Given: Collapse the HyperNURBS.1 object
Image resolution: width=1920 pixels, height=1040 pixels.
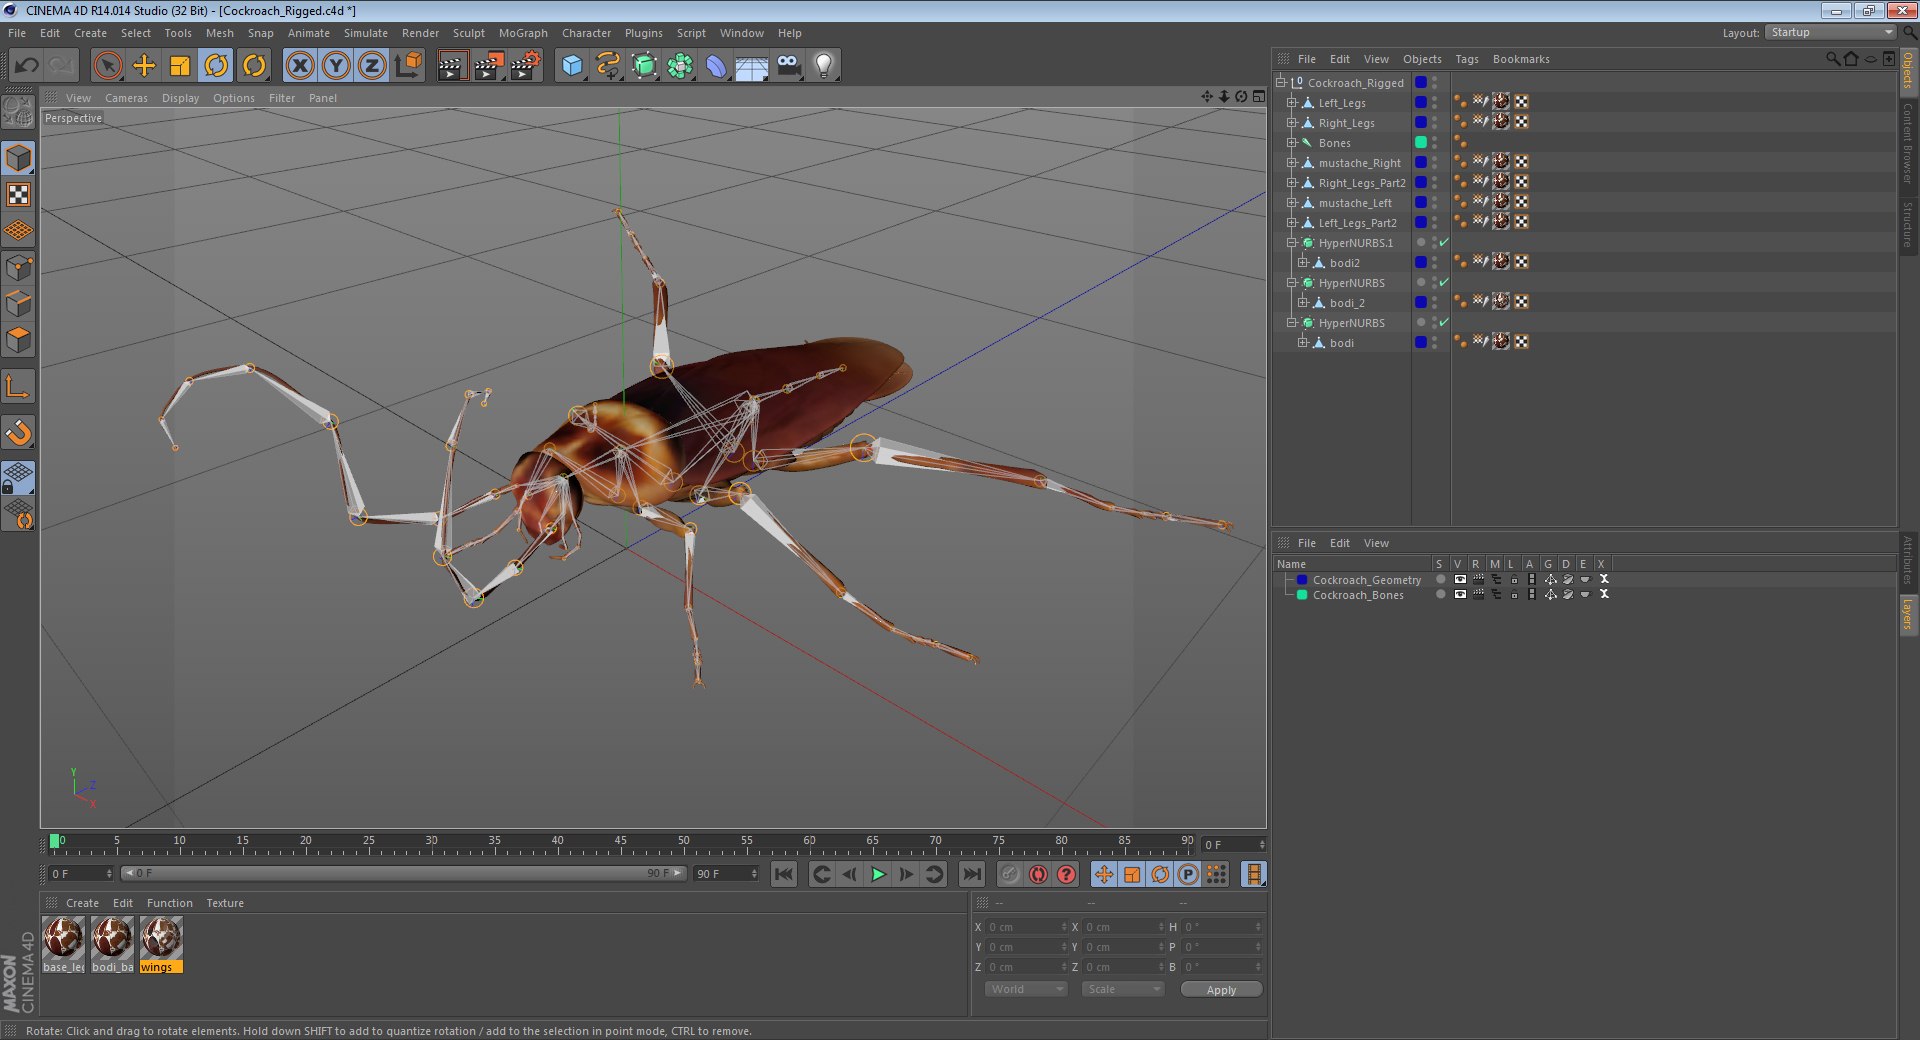Looking at the screenshot, I should point(1291,243).
